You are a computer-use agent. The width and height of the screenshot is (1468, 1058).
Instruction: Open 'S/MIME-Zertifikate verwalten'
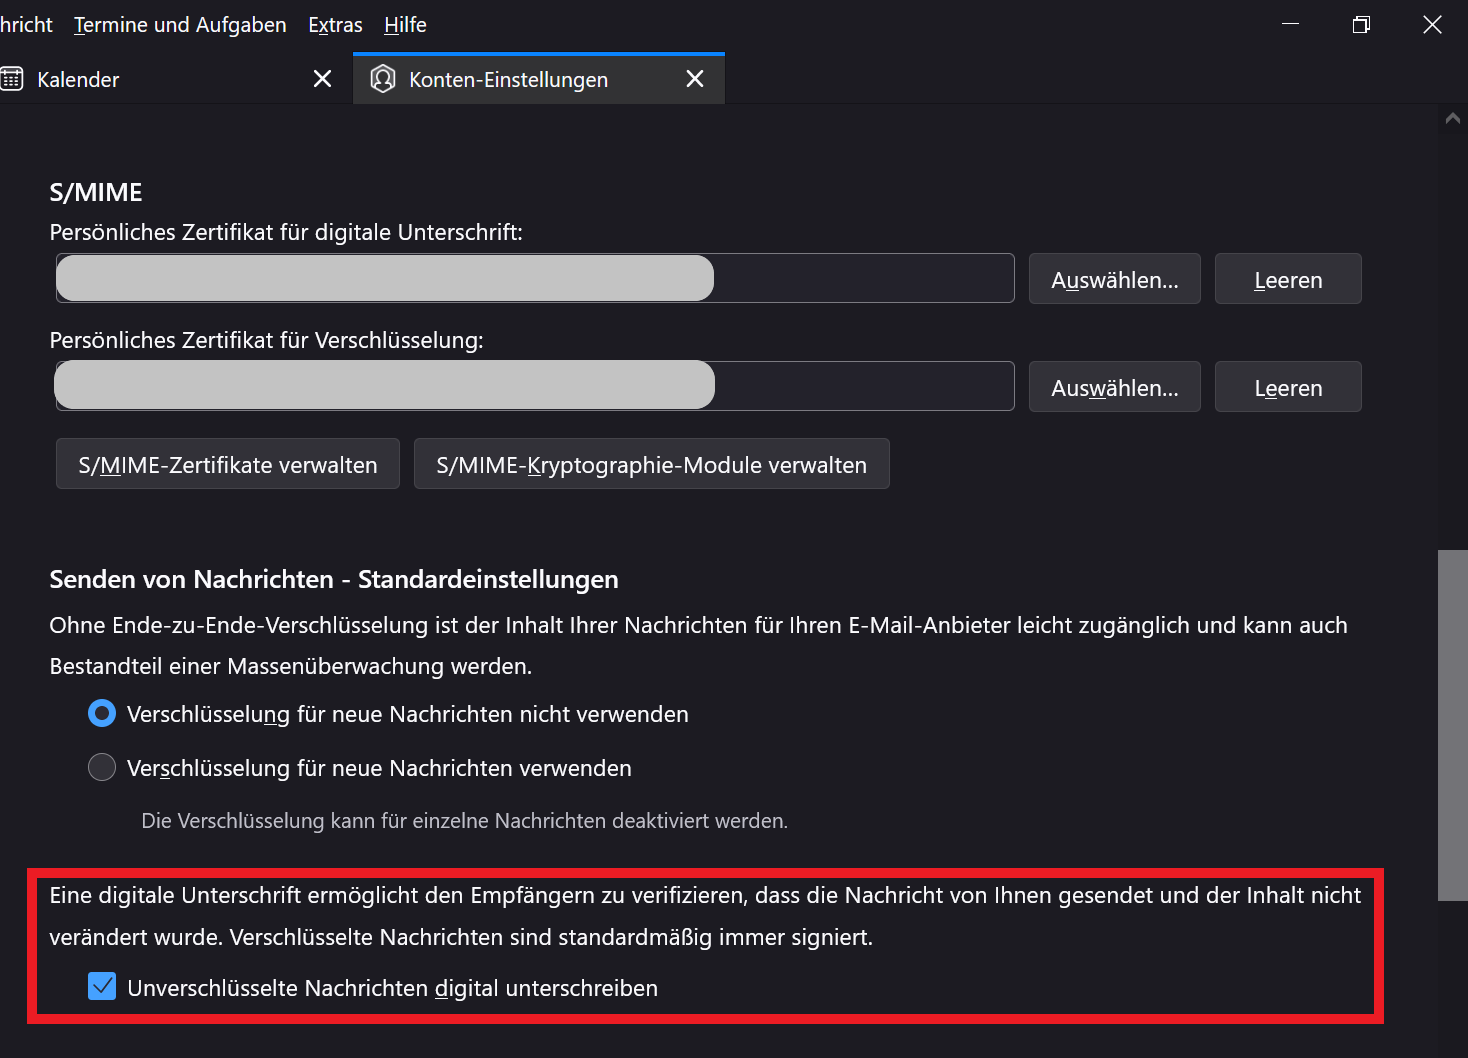coord(228,464)
